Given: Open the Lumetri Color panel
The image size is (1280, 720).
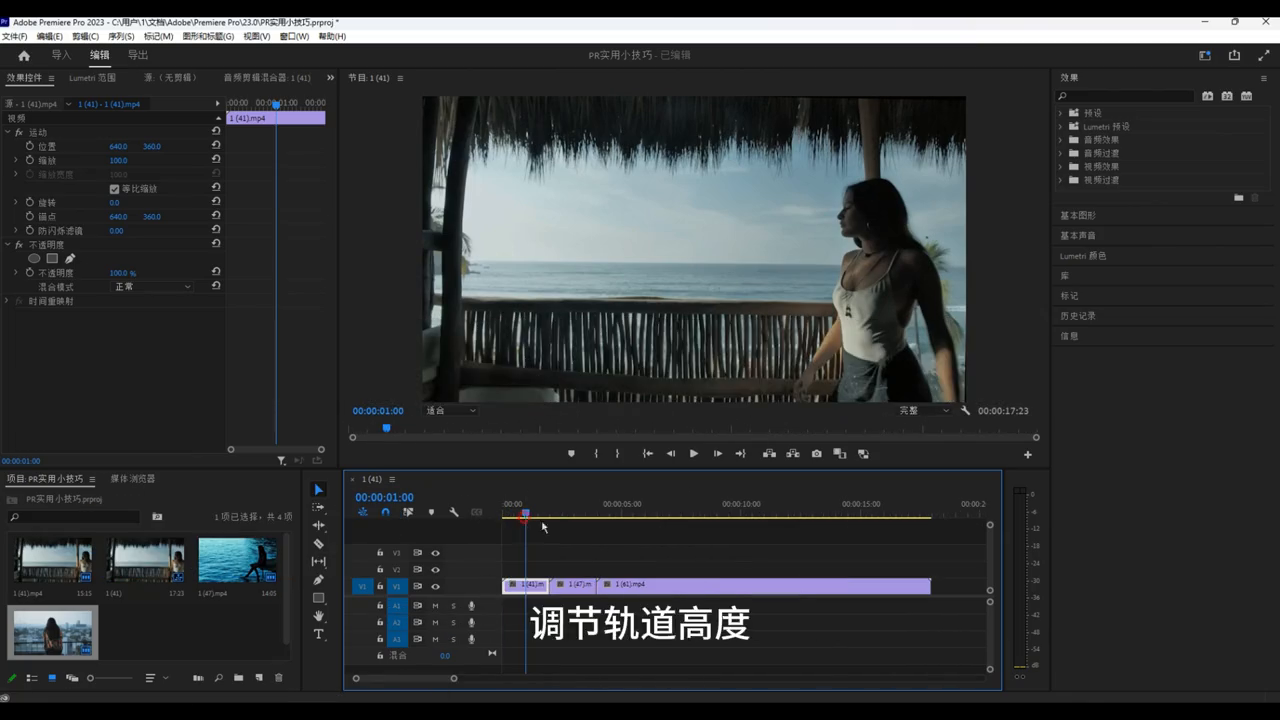Looking at the screenshot, I should (1083, 256).
